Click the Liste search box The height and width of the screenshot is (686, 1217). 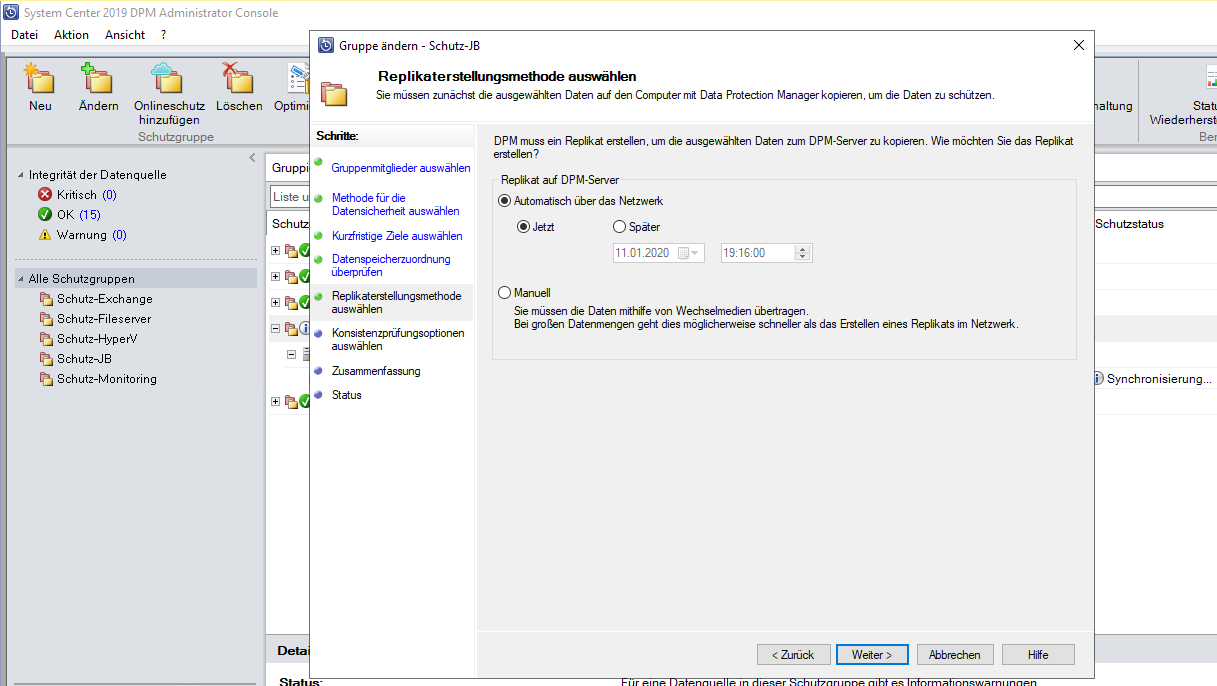click(x=290, y=197)
